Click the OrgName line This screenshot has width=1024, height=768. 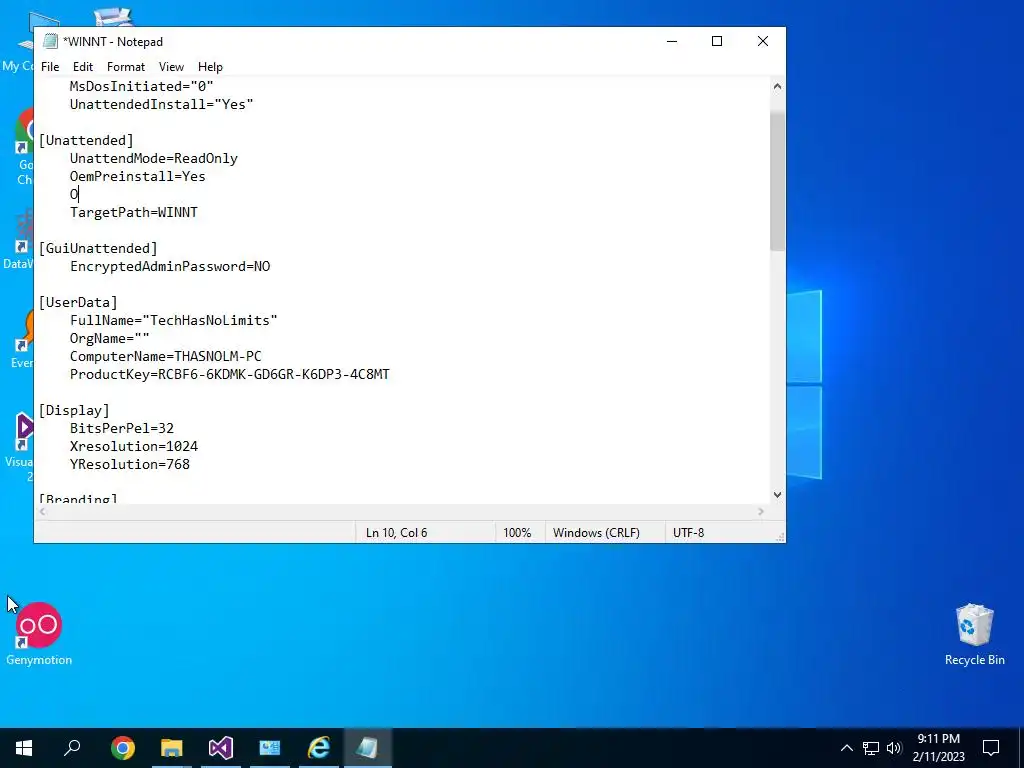[x=109, y=338]
